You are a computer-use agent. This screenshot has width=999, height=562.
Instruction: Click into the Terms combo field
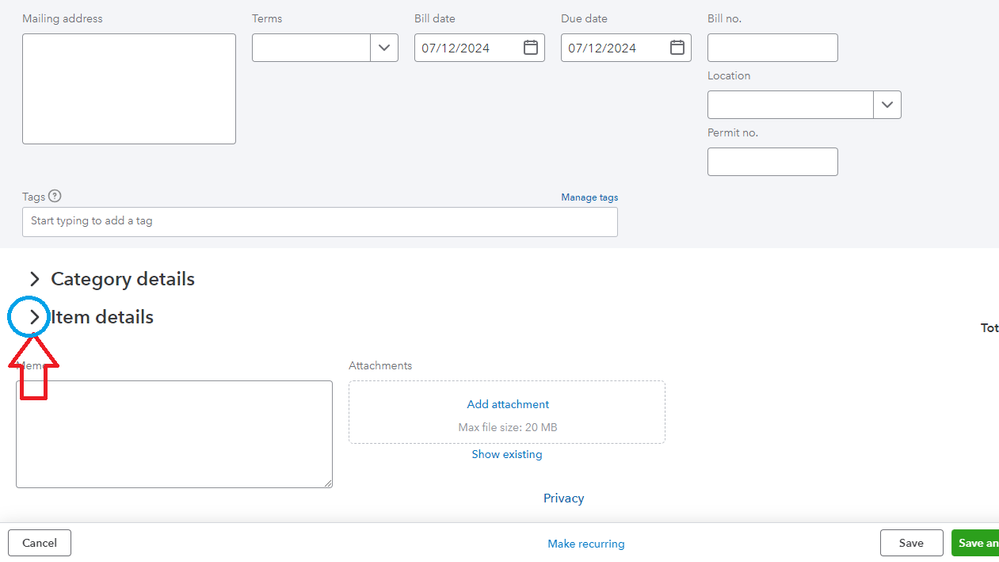click(311, 48)
